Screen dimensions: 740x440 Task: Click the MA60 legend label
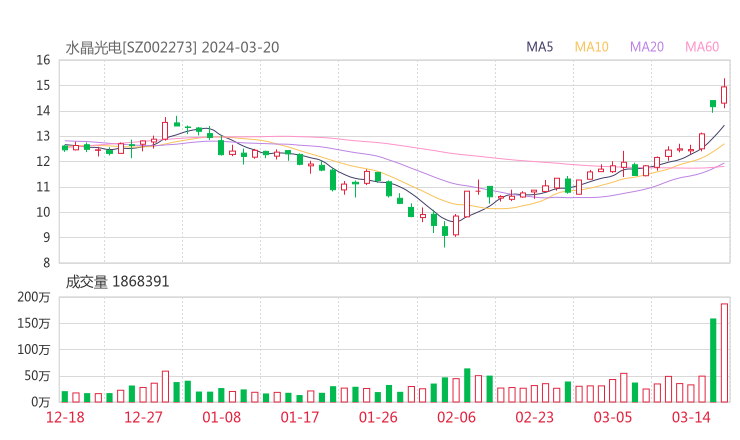point(702,47)
